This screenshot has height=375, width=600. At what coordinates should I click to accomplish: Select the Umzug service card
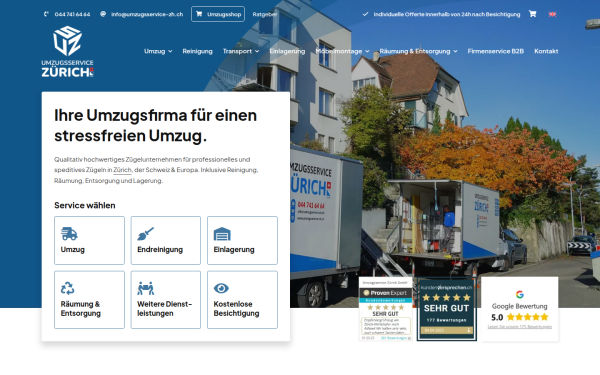[x=89, y=240]
